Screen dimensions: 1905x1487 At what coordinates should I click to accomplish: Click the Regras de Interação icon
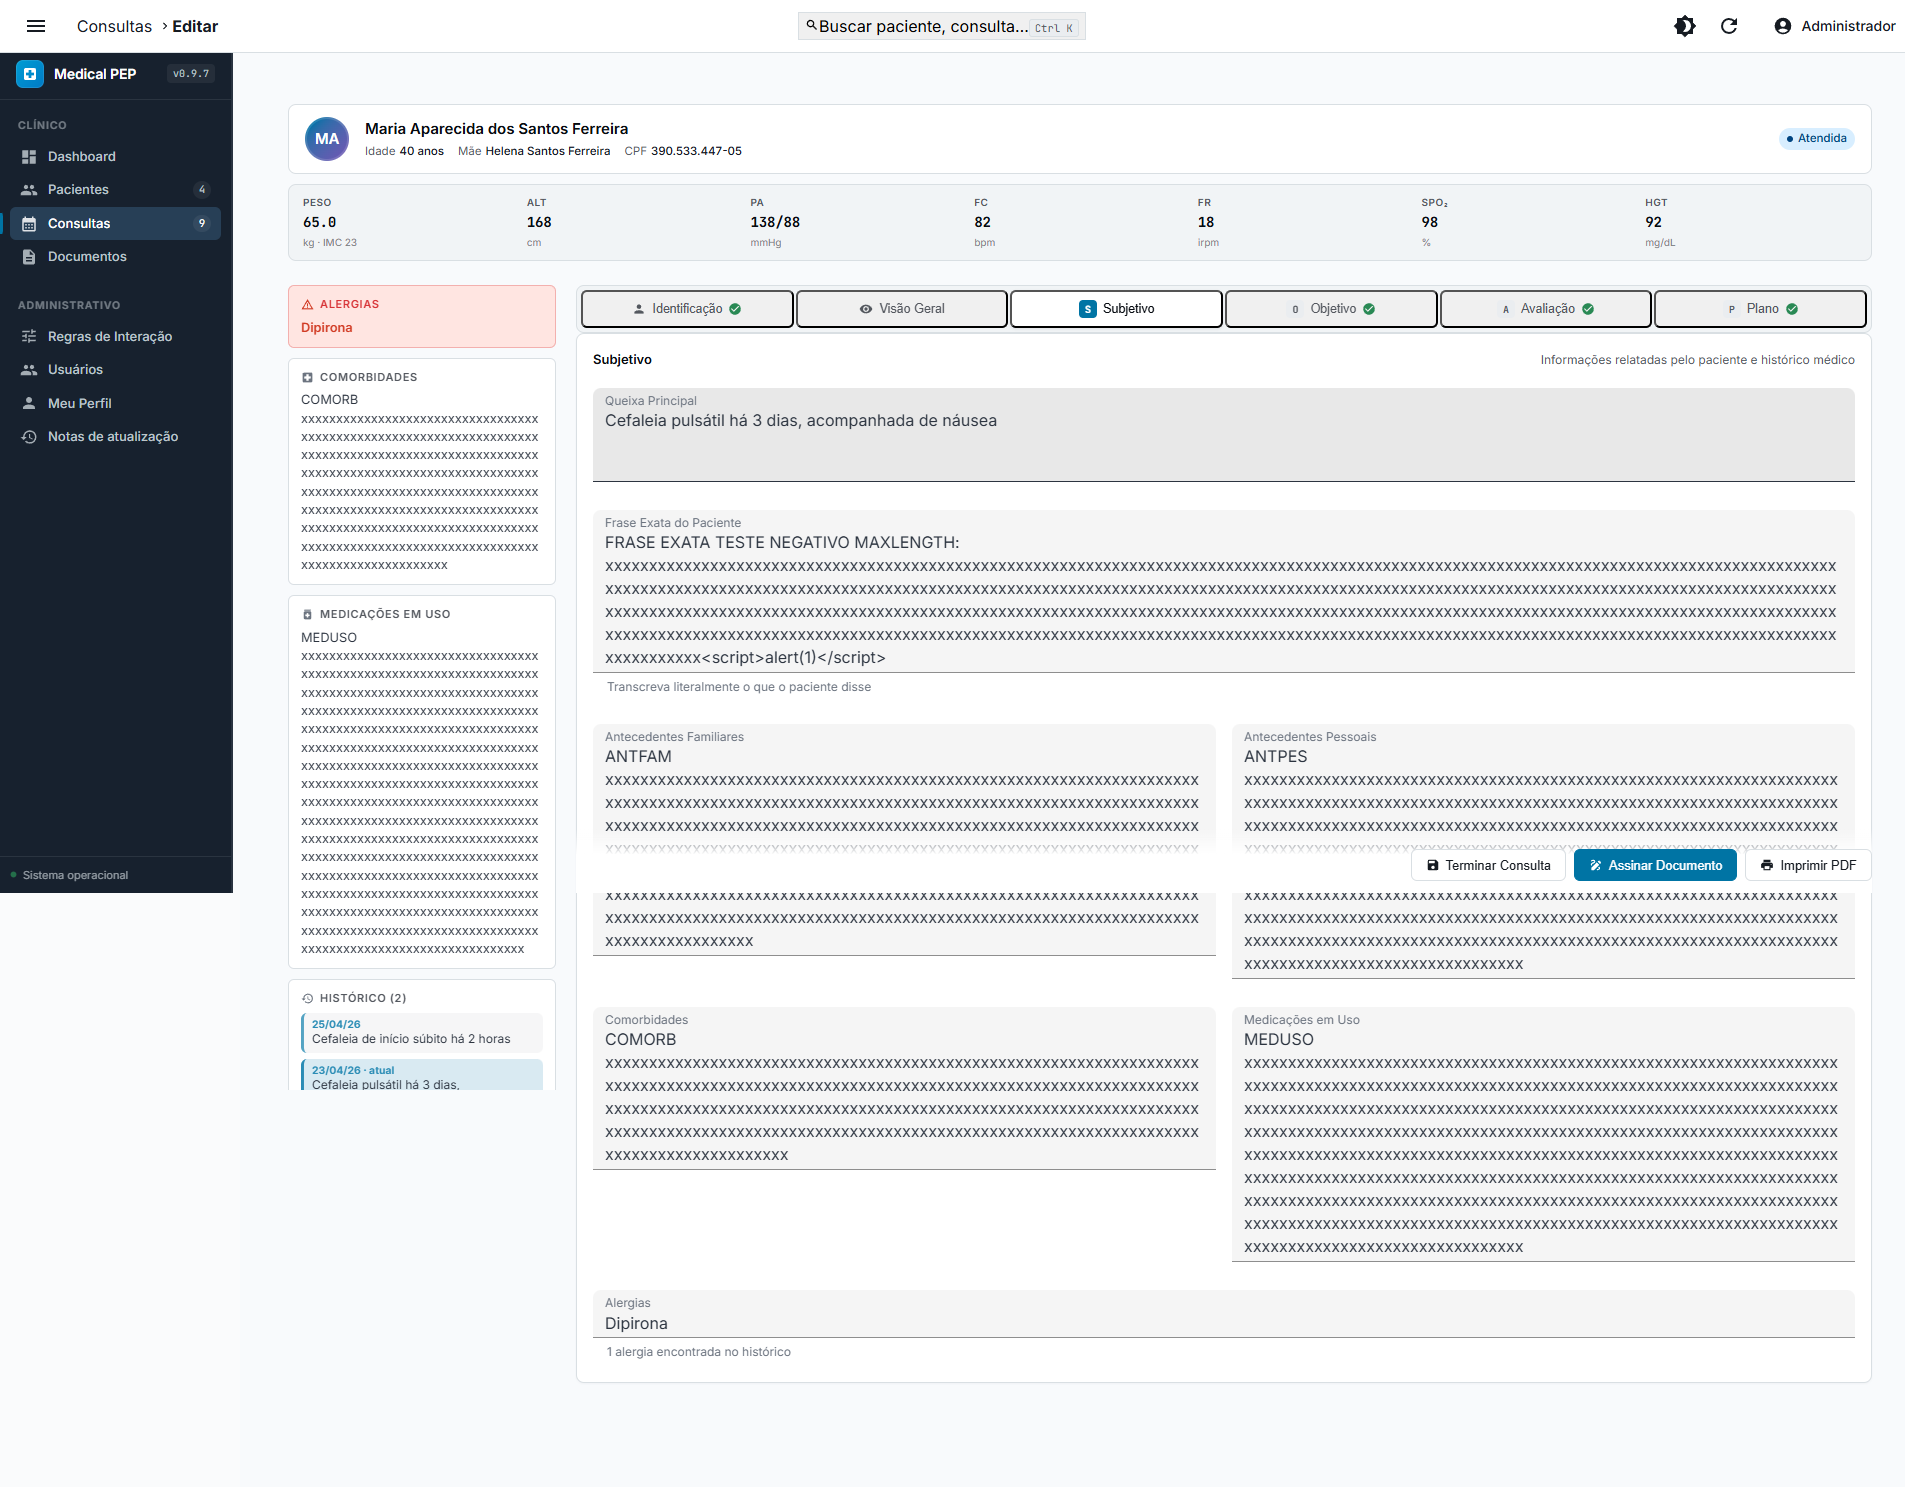tap(29, 337)
